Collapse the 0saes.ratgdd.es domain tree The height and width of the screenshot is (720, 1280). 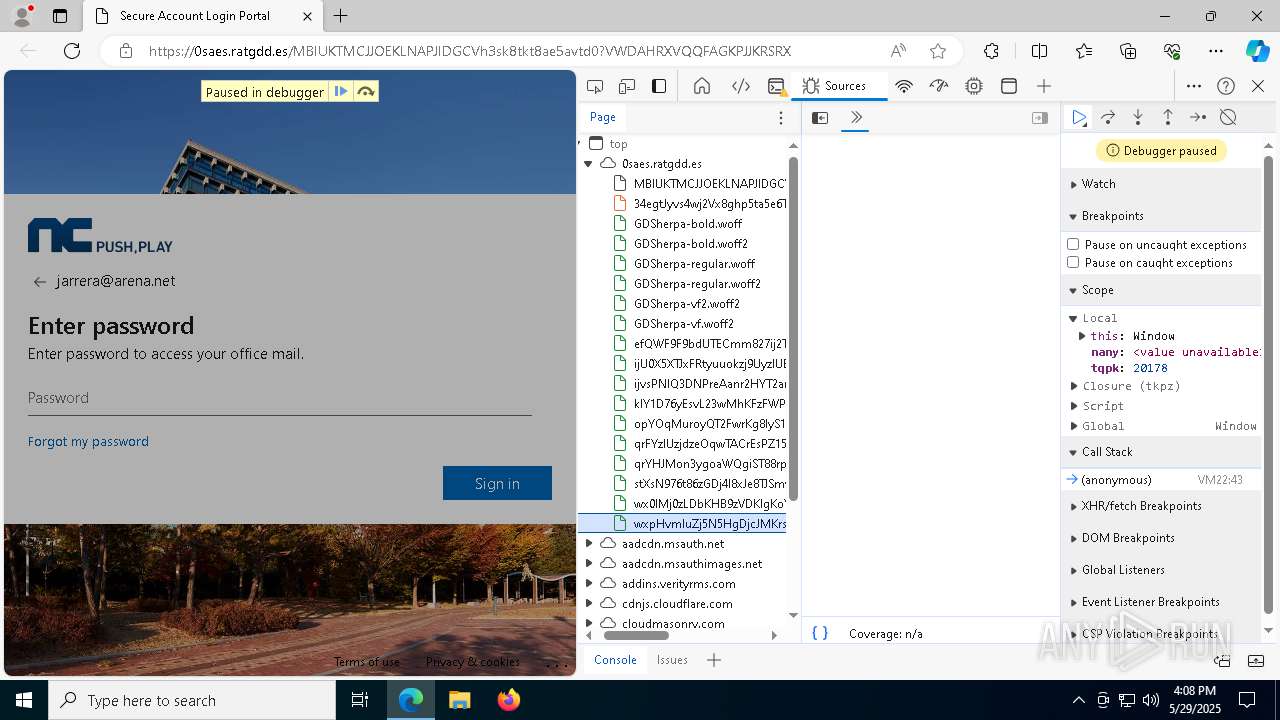pos(589,163)
